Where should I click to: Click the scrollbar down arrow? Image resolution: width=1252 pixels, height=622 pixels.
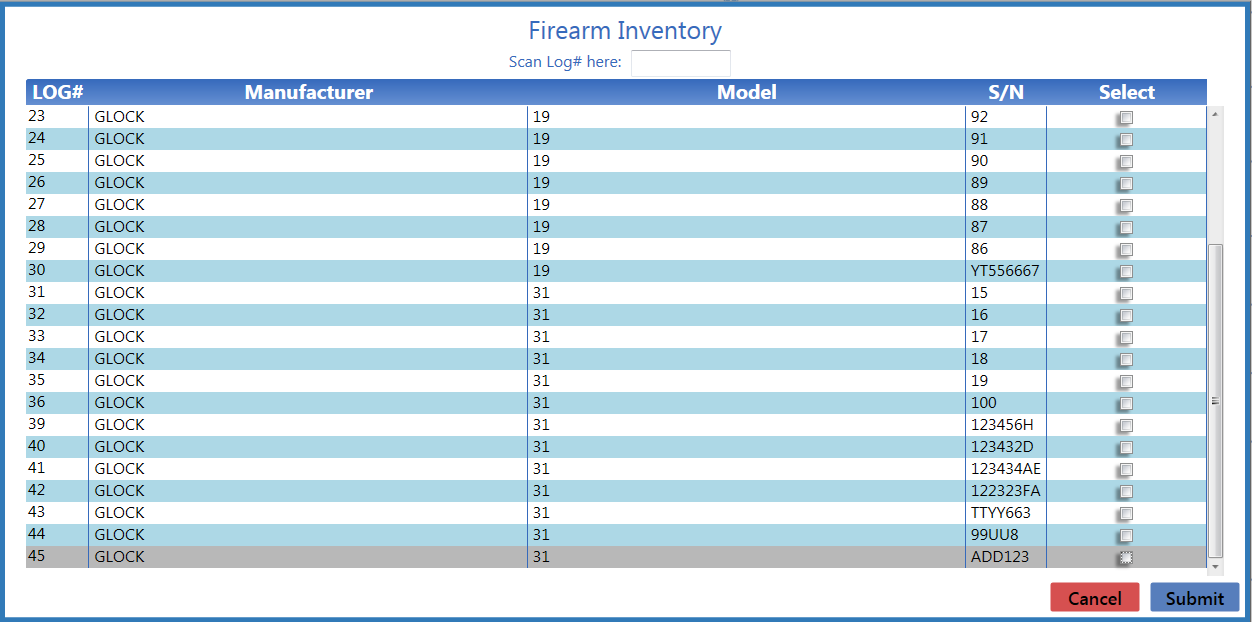click(1215, 567)
